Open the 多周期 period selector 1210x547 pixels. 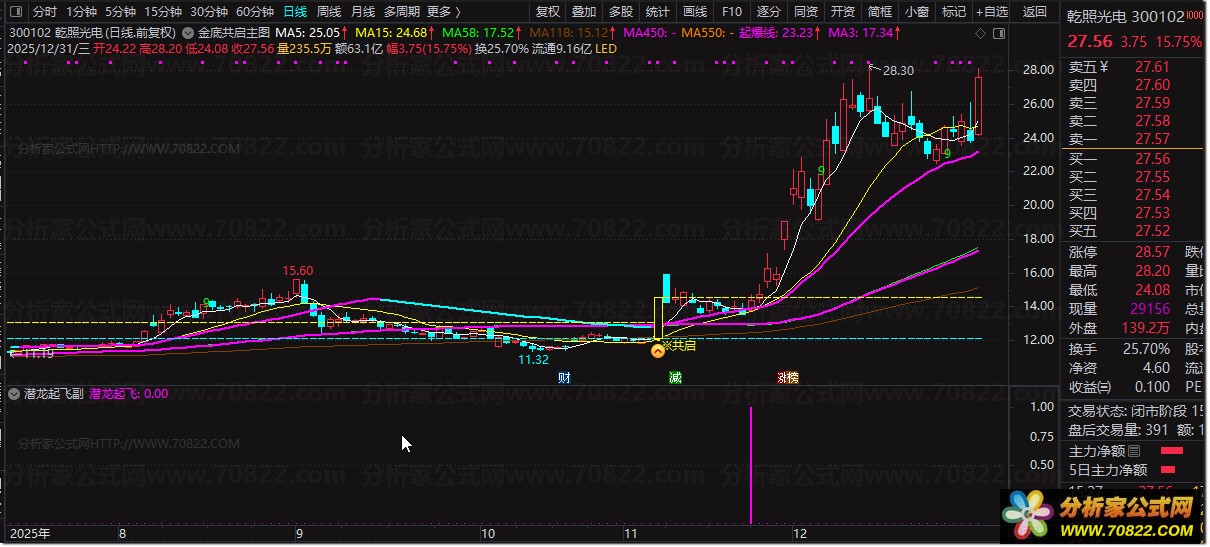[x=402, y=12]
